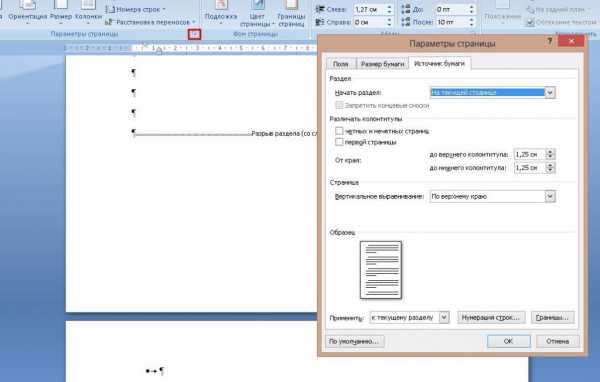Click the ОК button
This screenshot has height=382, width=600.
509,341
